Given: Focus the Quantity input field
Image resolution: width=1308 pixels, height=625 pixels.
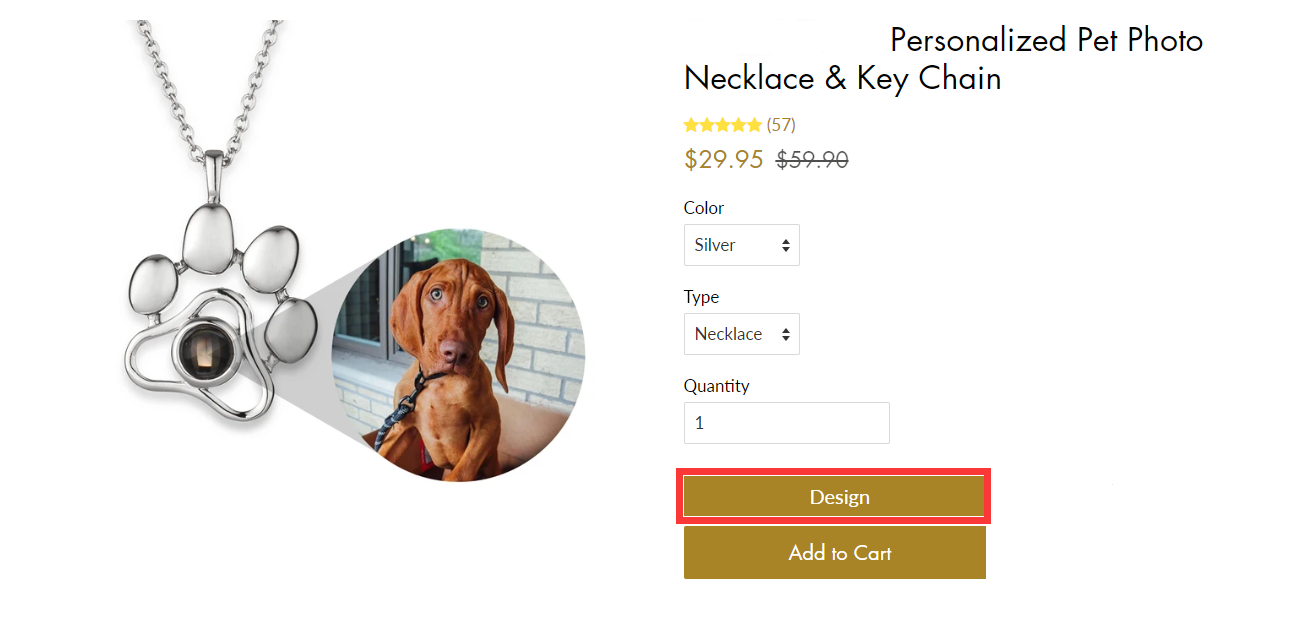Looking at the screenshot, I should pyautogui.click(x=786, y=423).
